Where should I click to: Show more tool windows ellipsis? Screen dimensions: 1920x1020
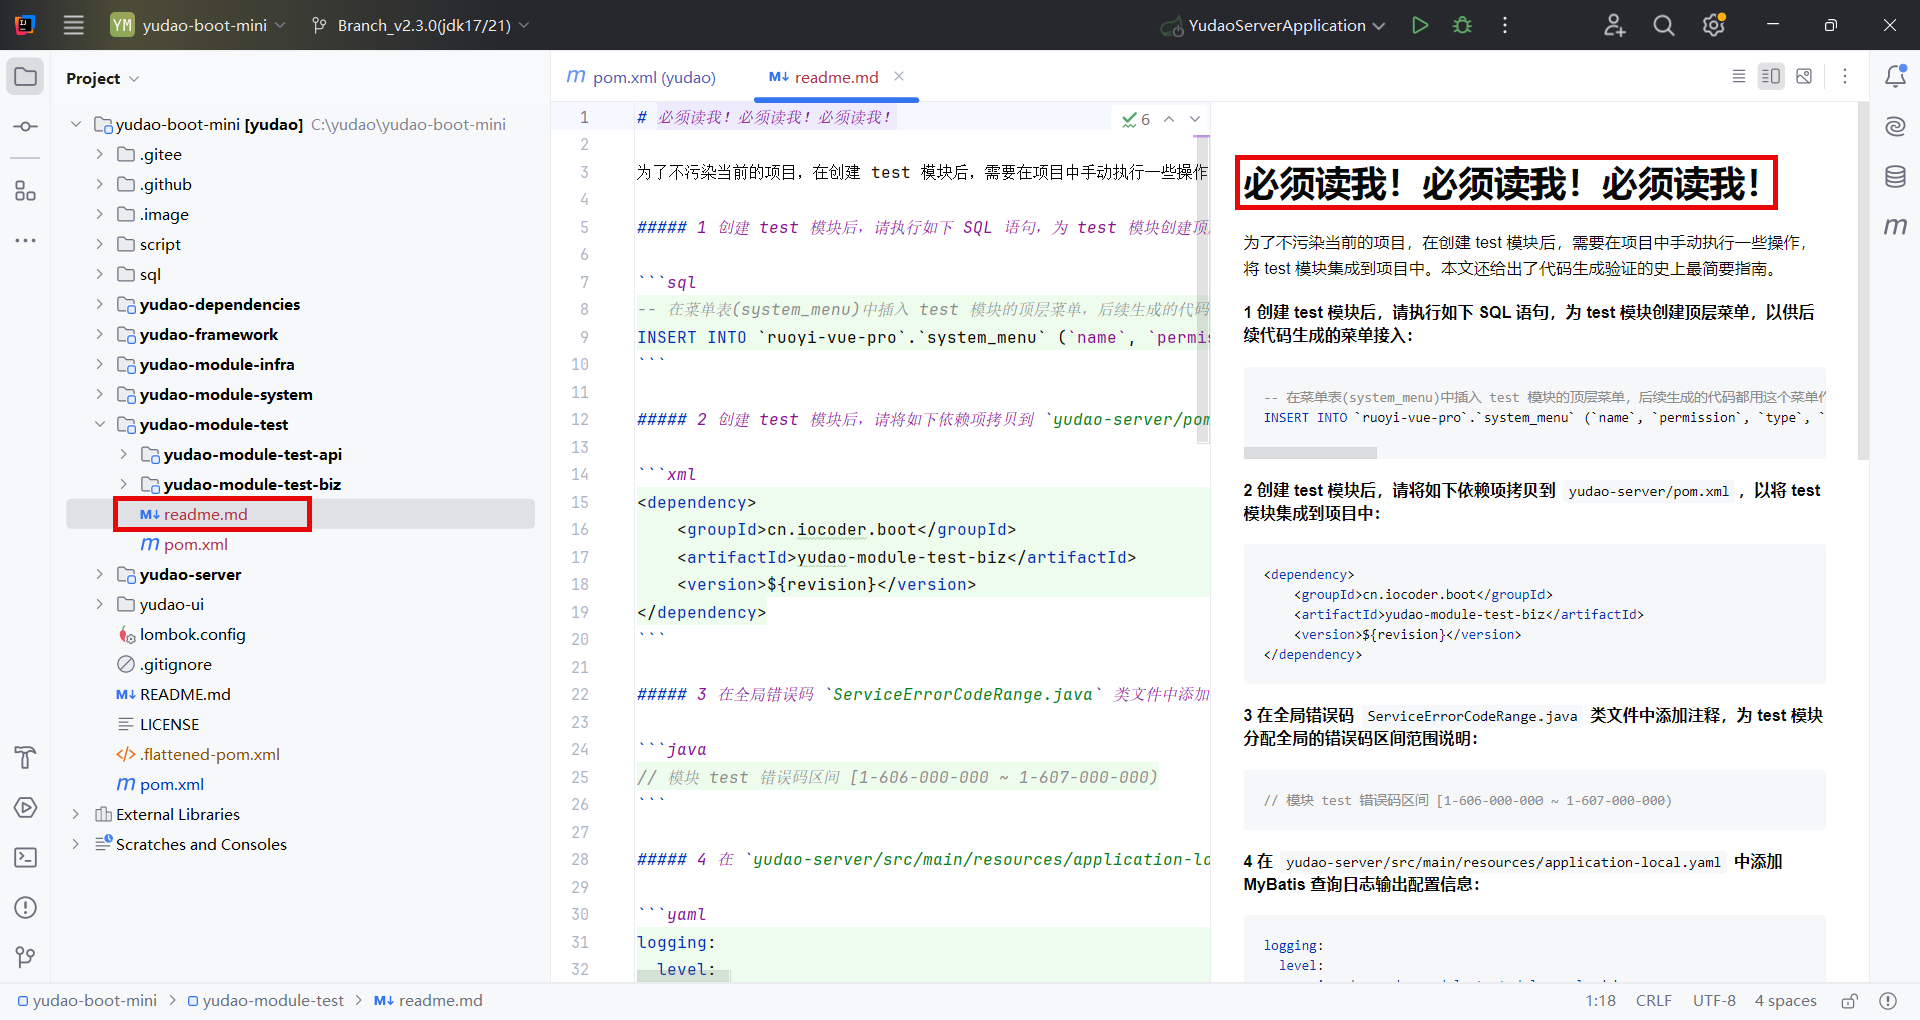[26, 241]
